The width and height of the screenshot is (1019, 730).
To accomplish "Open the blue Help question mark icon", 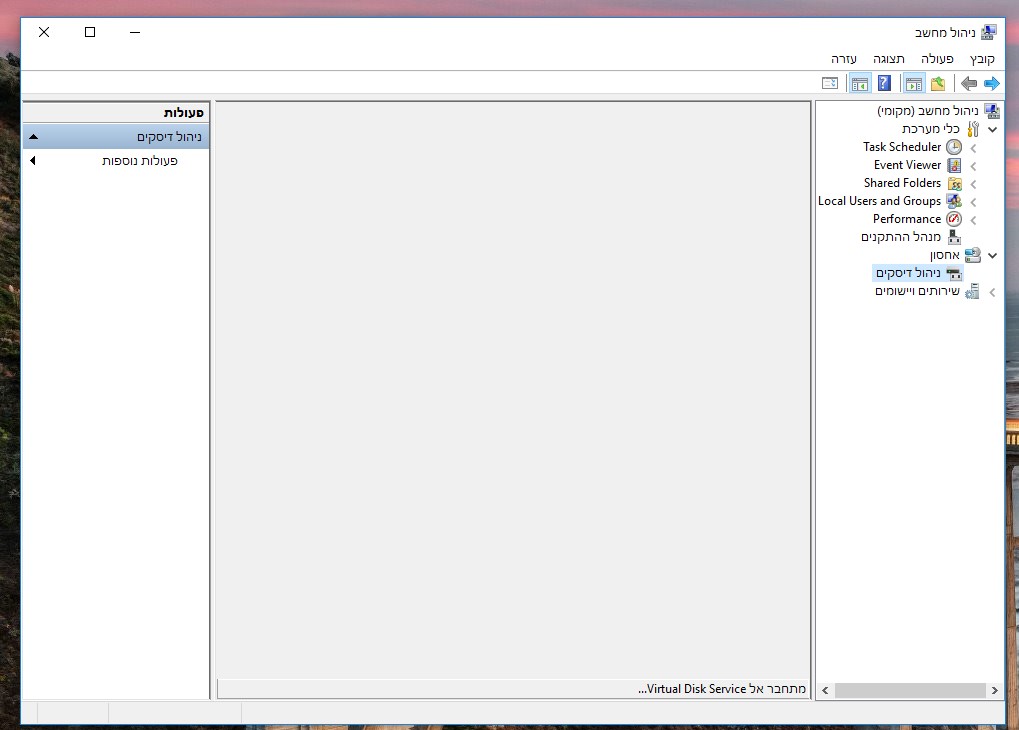I will [884, 83].
